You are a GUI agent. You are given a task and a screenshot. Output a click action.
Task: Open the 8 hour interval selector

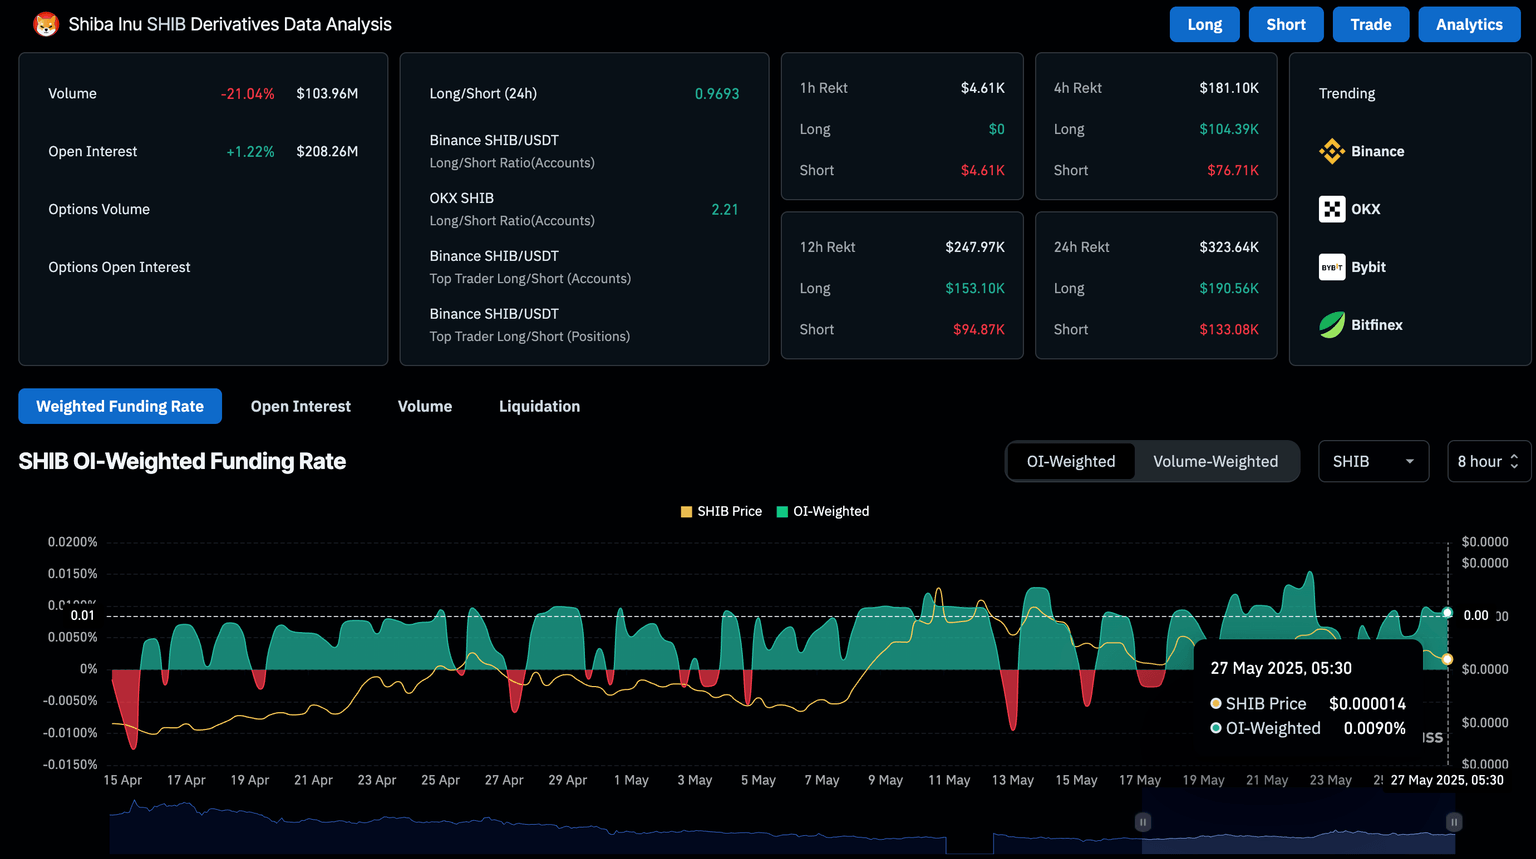(1488, 461)
